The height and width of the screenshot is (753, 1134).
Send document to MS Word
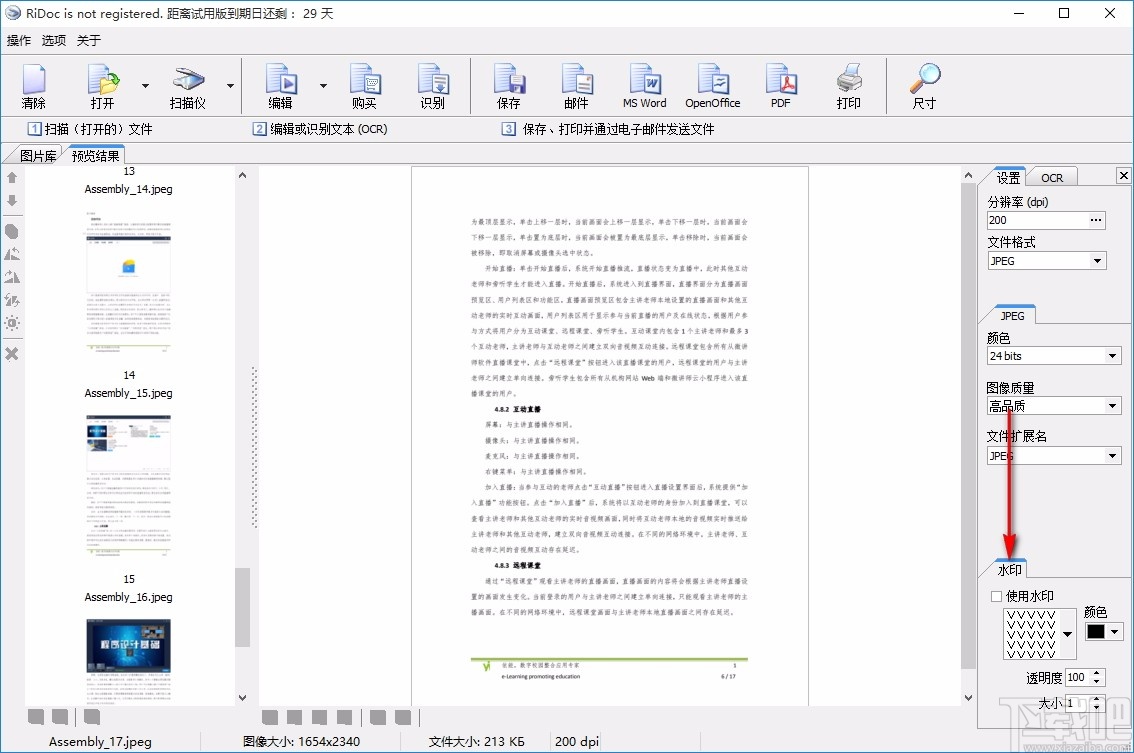(x=644, y=86)
